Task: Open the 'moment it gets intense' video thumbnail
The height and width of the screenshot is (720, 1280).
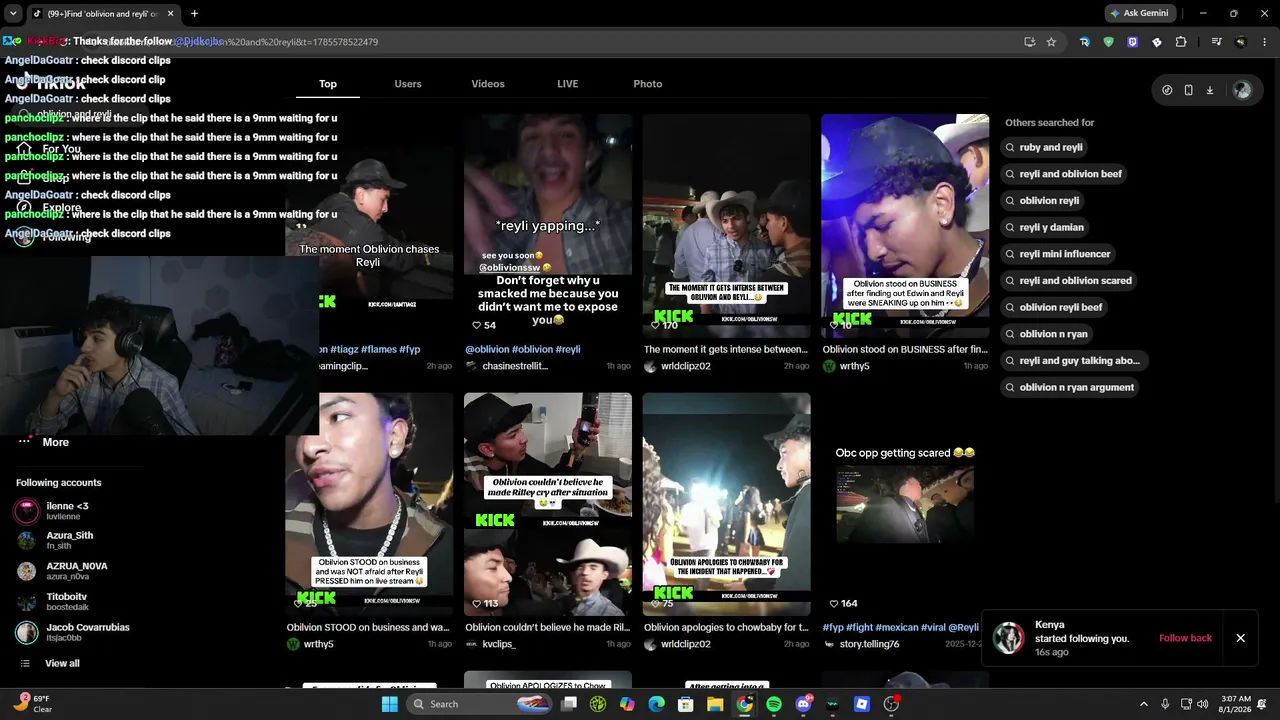Action: [727, 225]
